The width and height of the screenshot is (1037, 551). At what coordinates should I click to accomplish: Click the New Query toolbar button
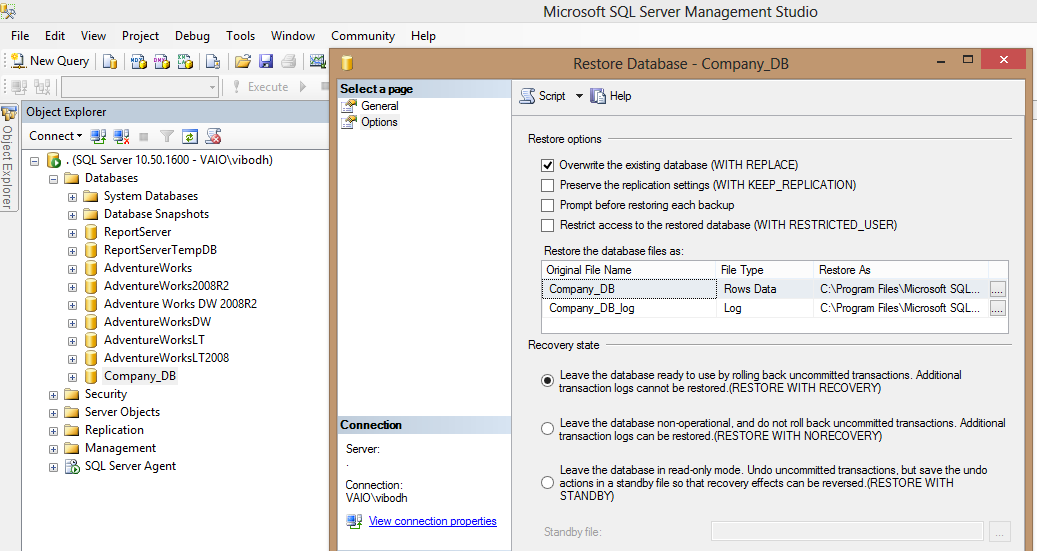tap(50, 61)
